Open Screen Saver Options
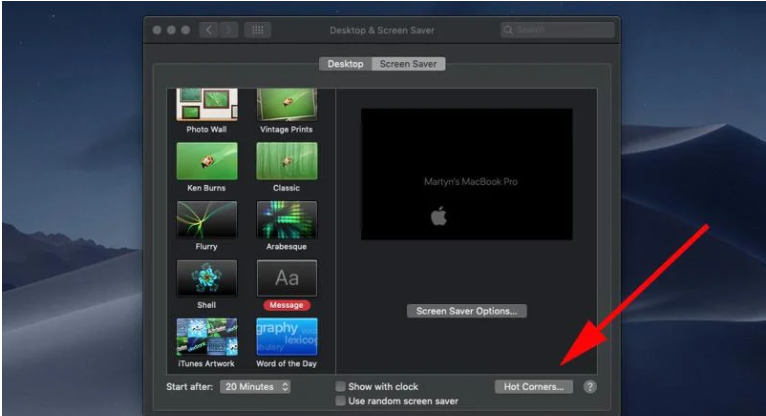Image resolution: width=766 pixels, height=416 pixels. point(467,311)
